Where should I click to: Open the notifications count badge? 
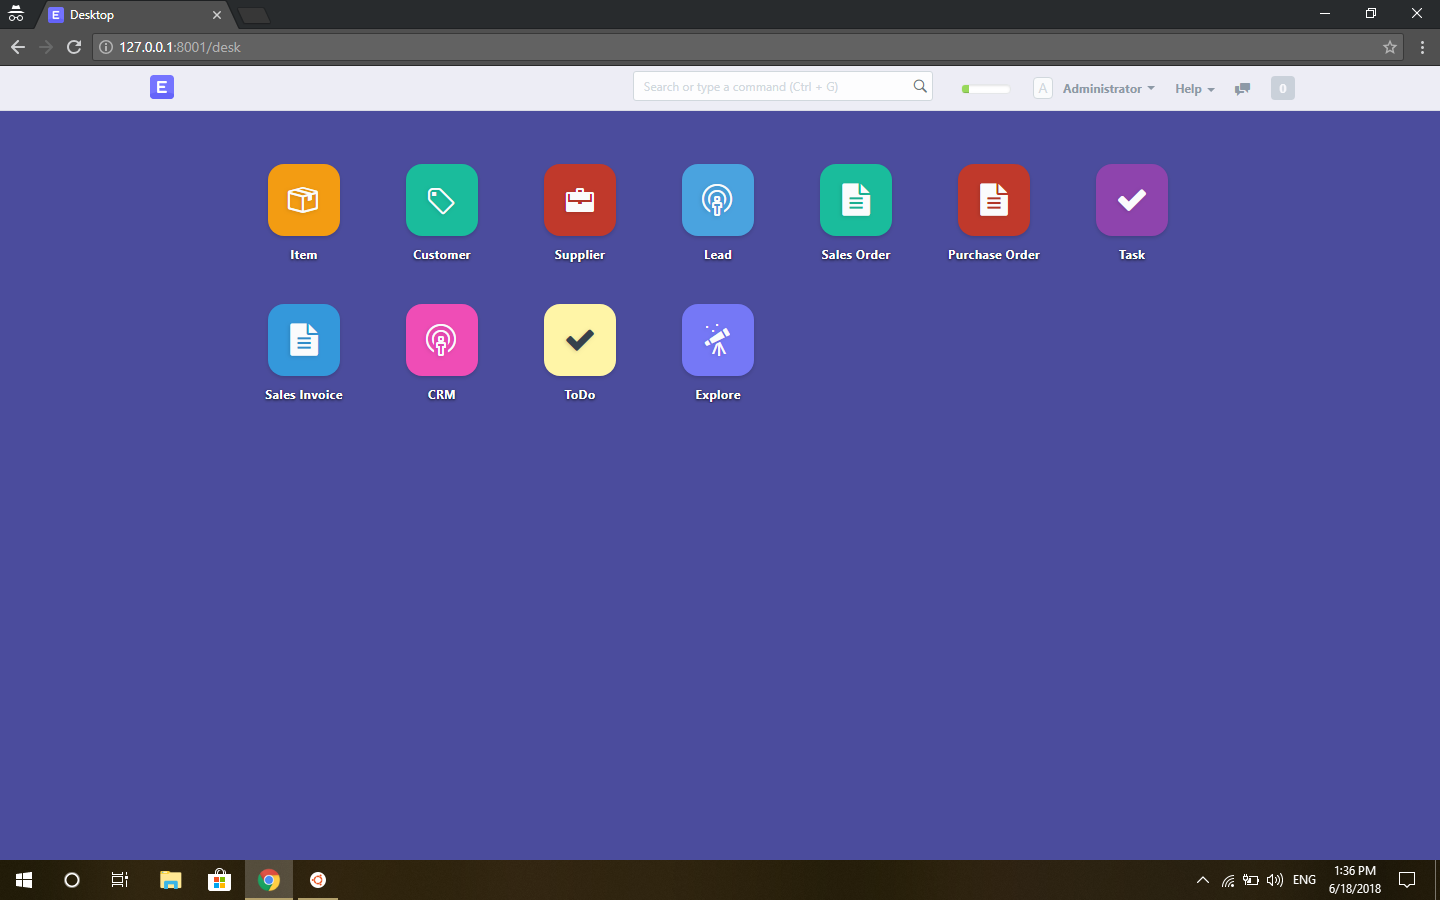(x=1283, y=88)
